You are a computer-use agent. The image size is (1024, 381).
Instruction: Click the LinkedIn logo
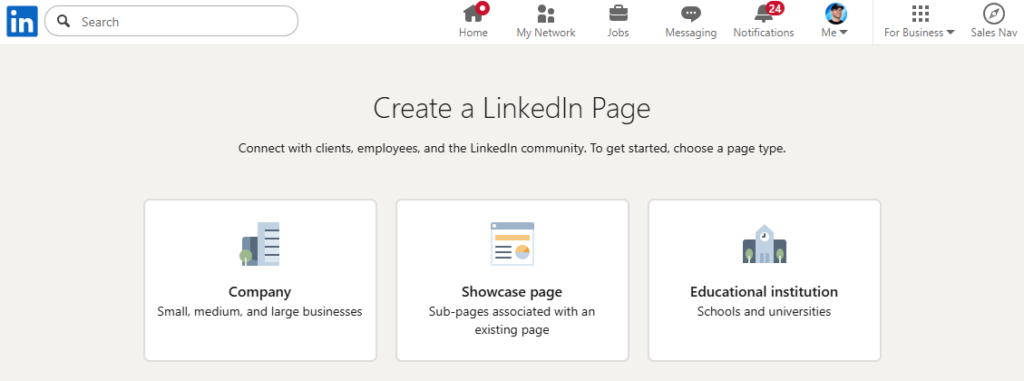(22, 22)
